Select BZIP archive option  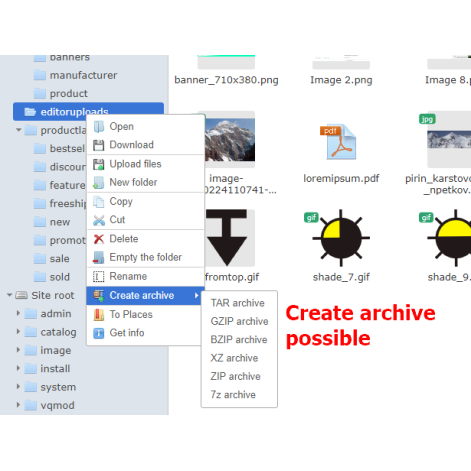click(x=239, y=340)
